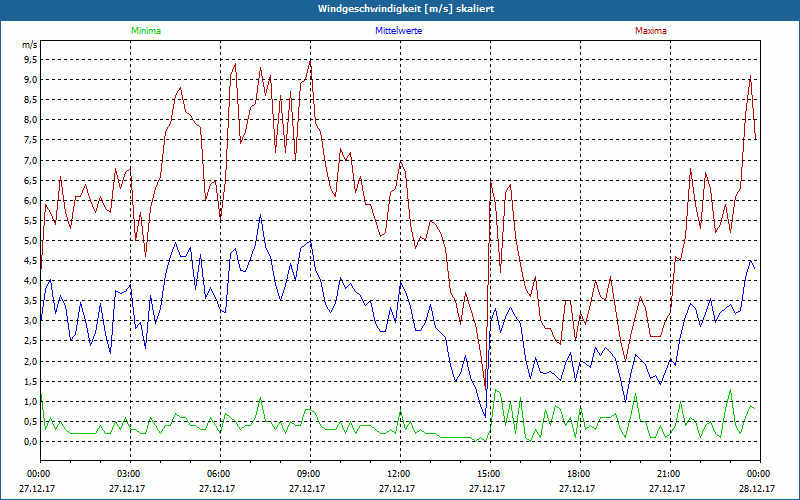This screenshot has height=500, width=800.
Task: Click the '9,5' y-axis value
Action: [x=31, y=60]
